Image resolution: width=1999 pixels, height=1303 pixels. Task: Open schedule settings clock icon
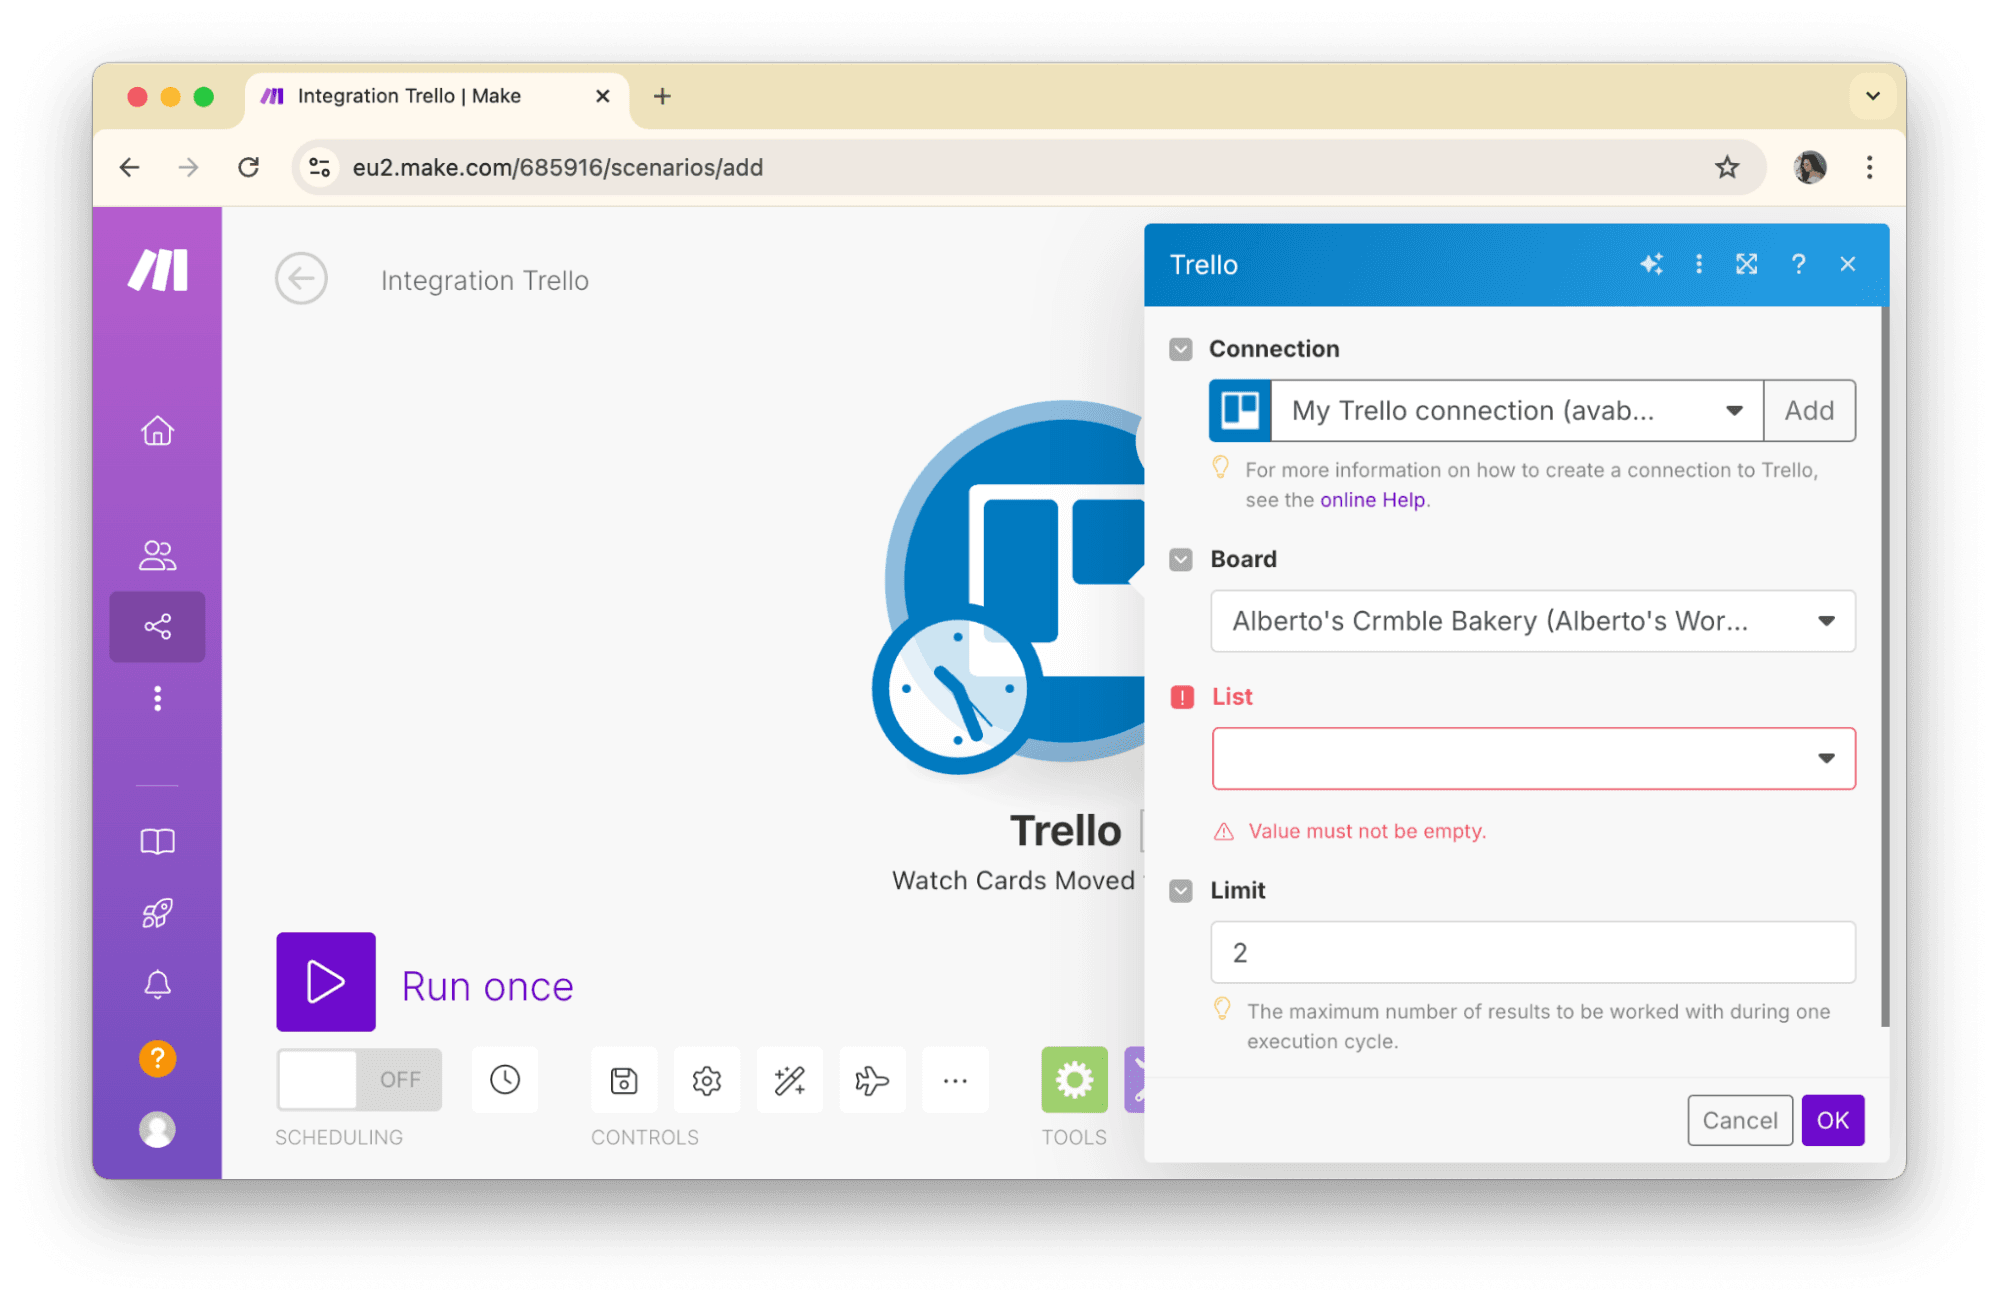tap(505, 1080)
